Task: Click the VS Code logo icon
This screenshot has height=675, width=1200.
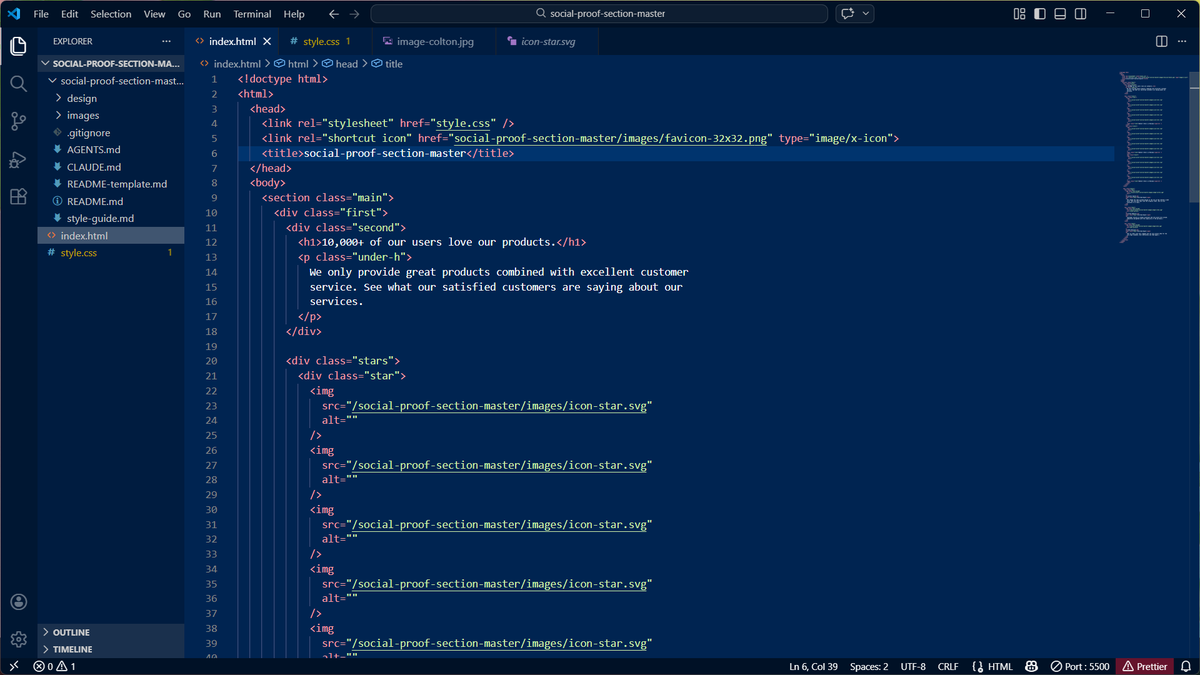Action: [14, 14]
